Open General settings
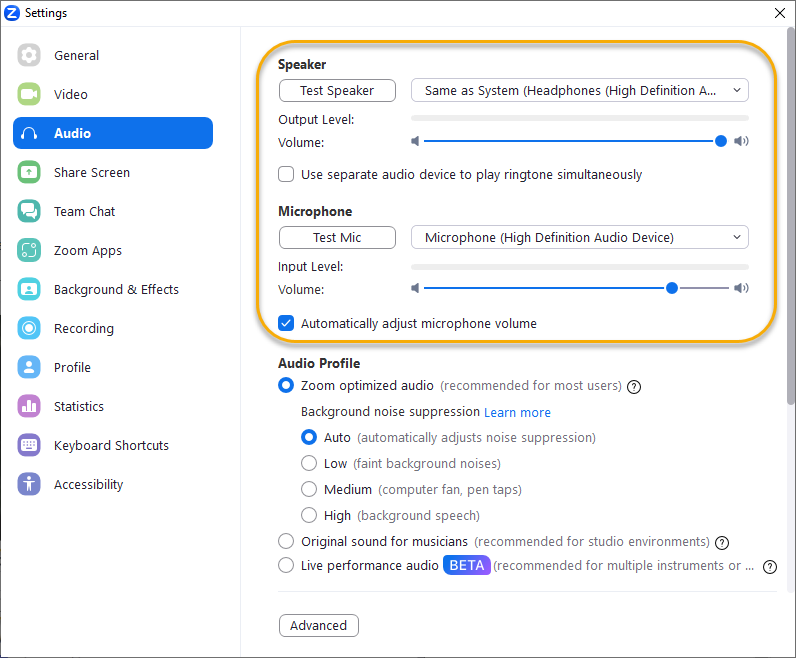 (x=113, y=55)
